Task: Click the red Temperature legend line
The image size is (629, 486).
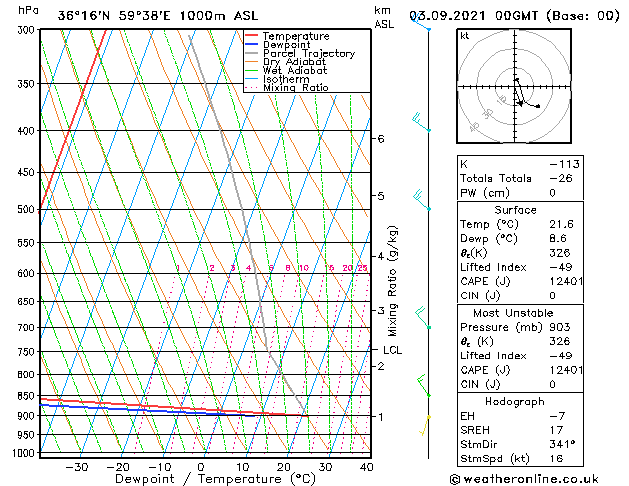Action: [x=251, y=36]
